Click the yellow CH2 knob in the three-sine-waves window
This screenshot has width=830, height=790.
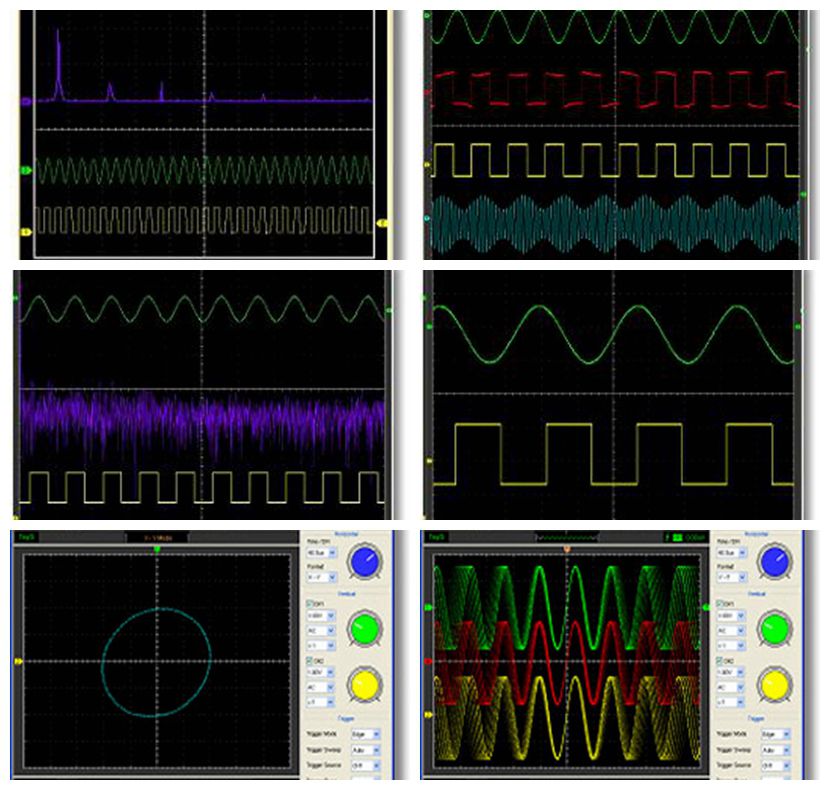(774, 685)
